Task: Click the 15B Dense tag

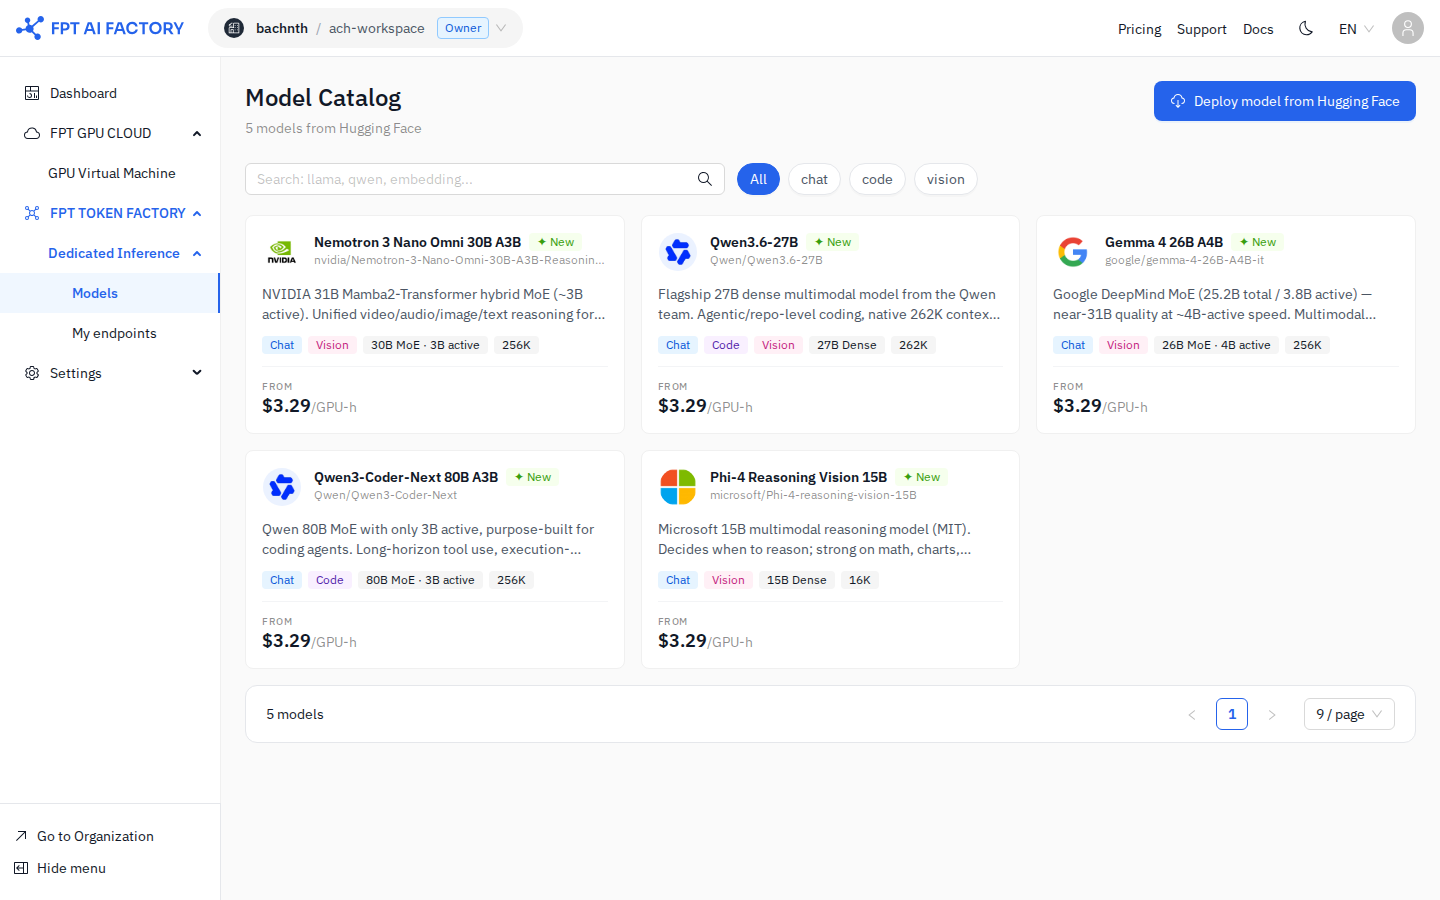Action: [796, 580]
